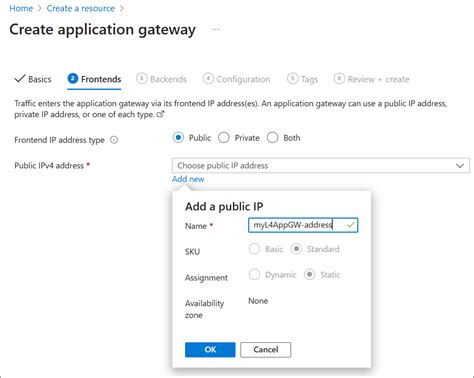Go to the Basics tab
The width and height of the screenshot is (474, 378).
pyautogui.click(x=33, y=79)
